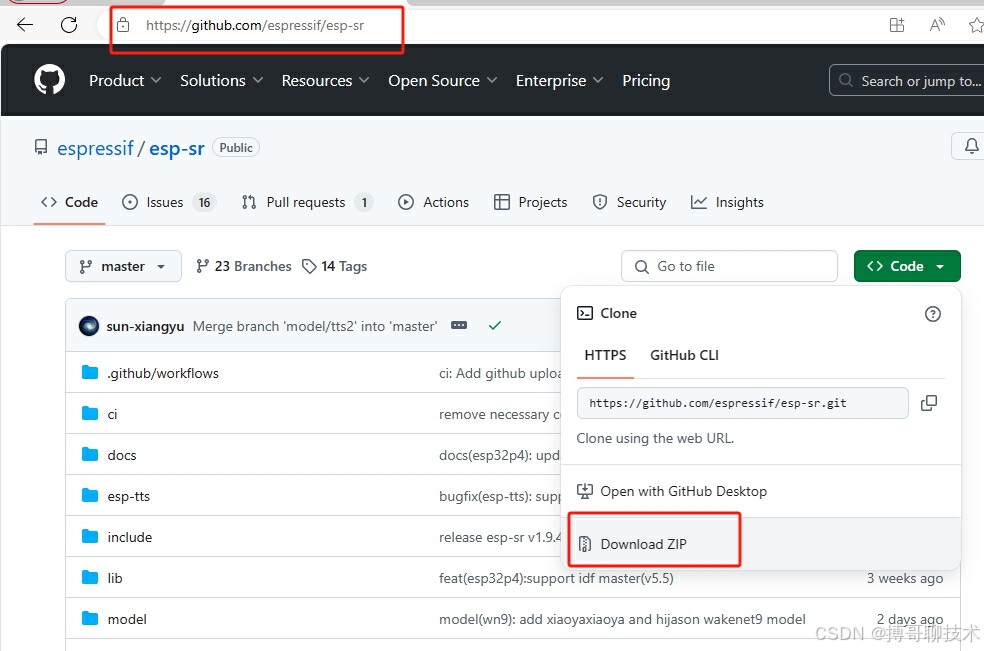Select the Projects tab
The height and width of the screenshot is (651, 984).
click(530, 202)
